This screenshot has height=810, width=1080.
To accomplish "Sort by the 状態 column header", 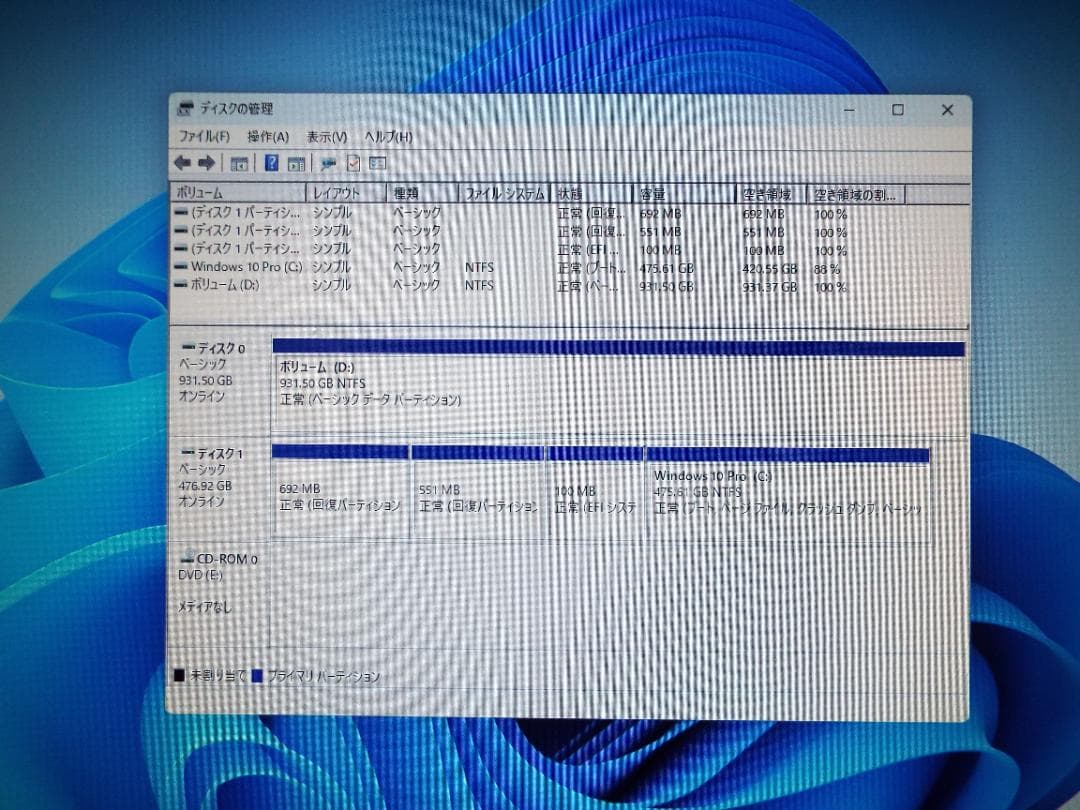I will pos(592,194).
